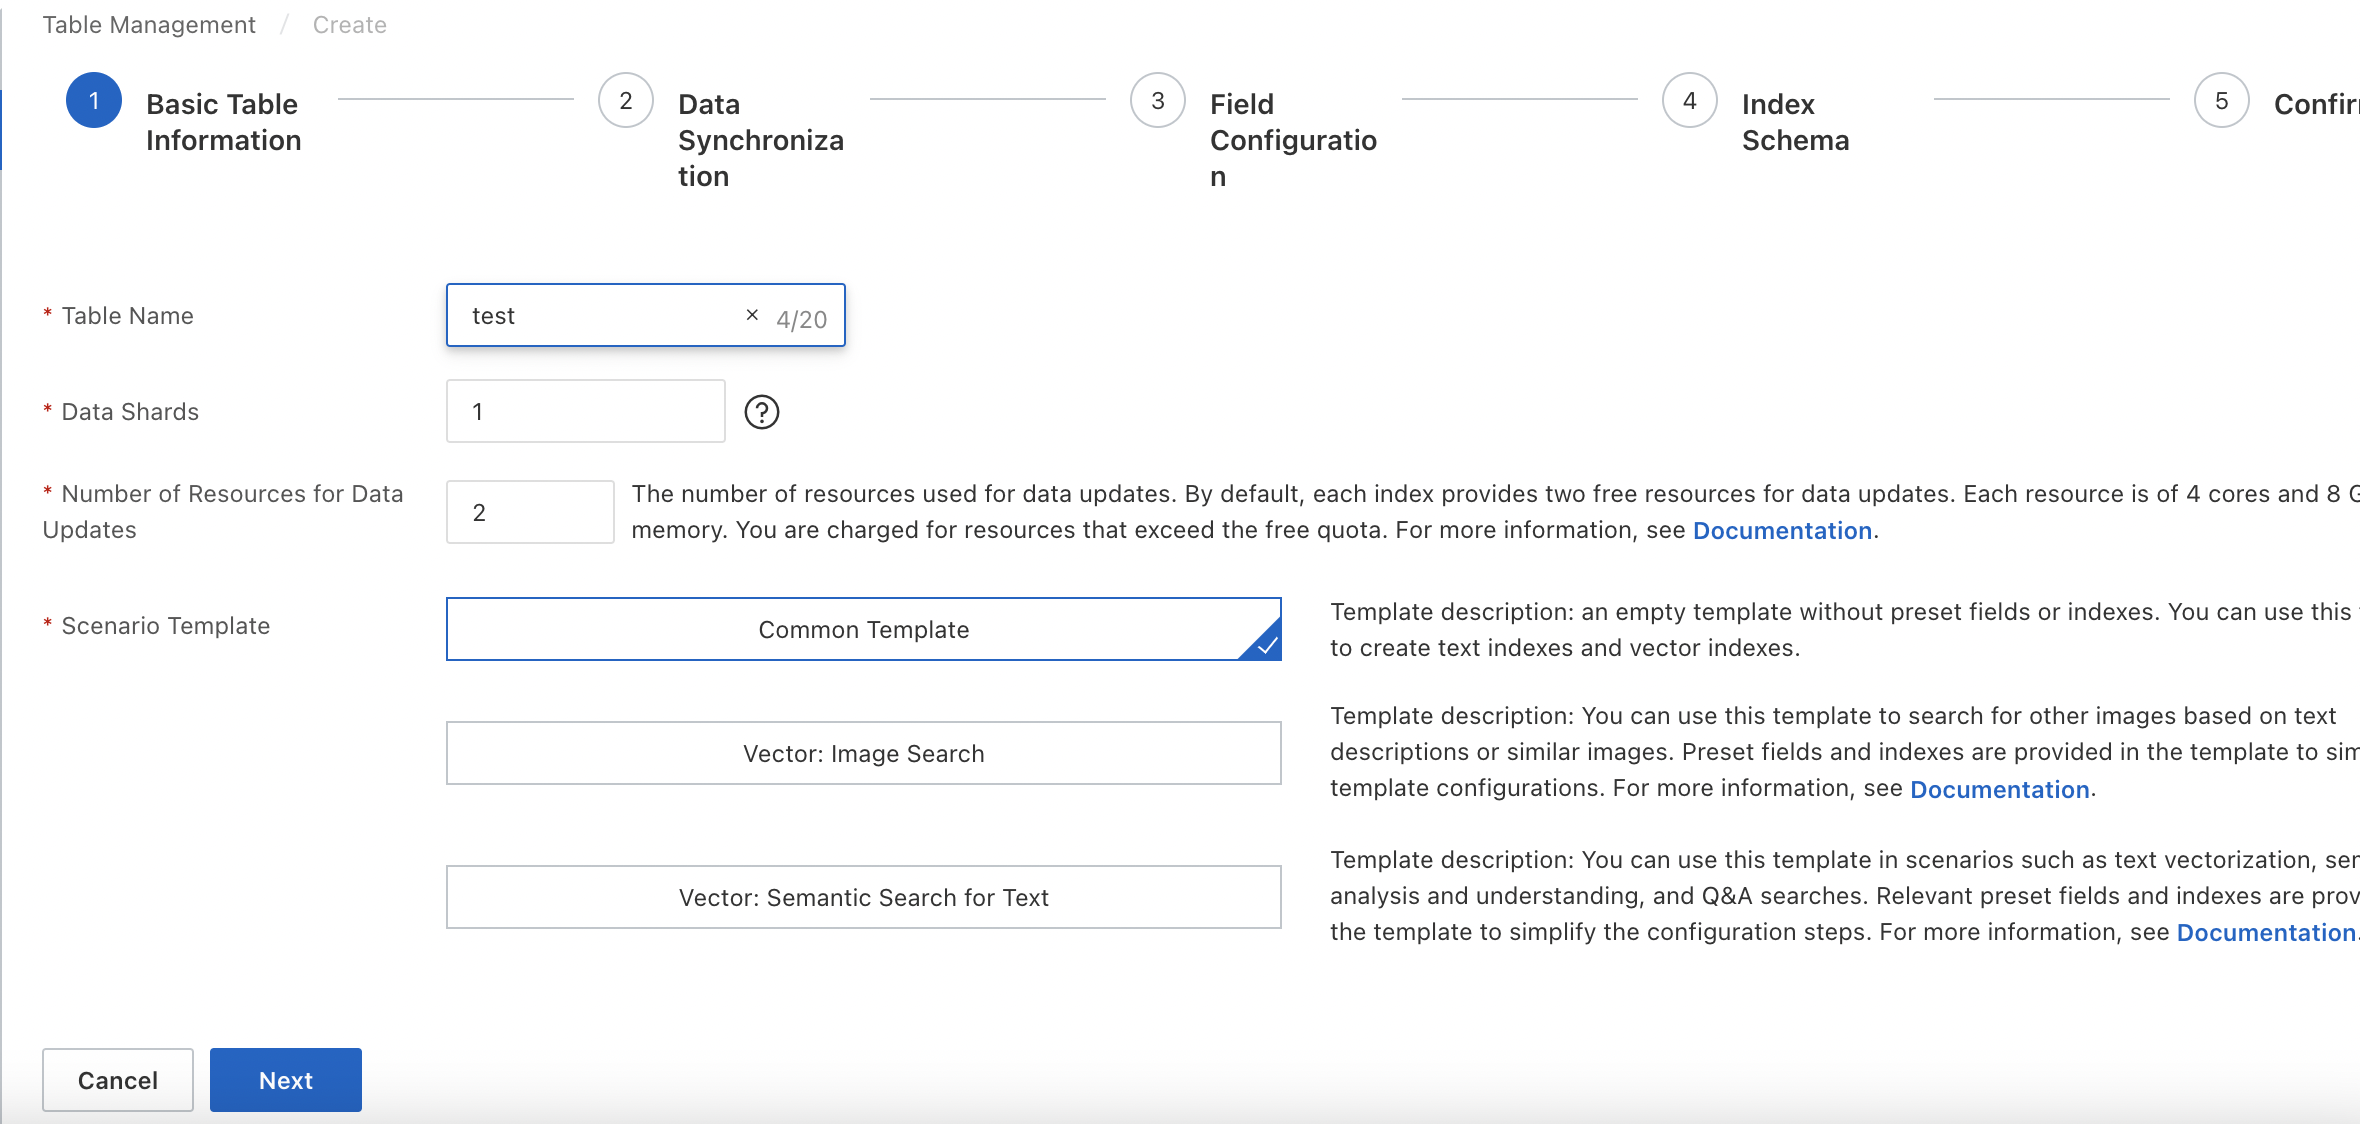Viewport: 2360px width, 1124px height.
Task: Select Vector: Semantic Search for Text template
Action: click(863, 897)
